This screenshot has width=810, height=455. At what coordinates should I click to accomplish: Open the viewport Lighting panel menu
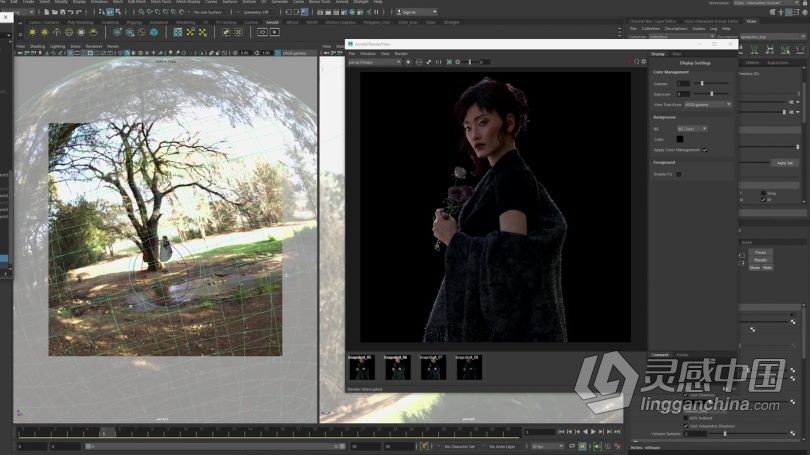pyautogui.click(x=57, y=46)
